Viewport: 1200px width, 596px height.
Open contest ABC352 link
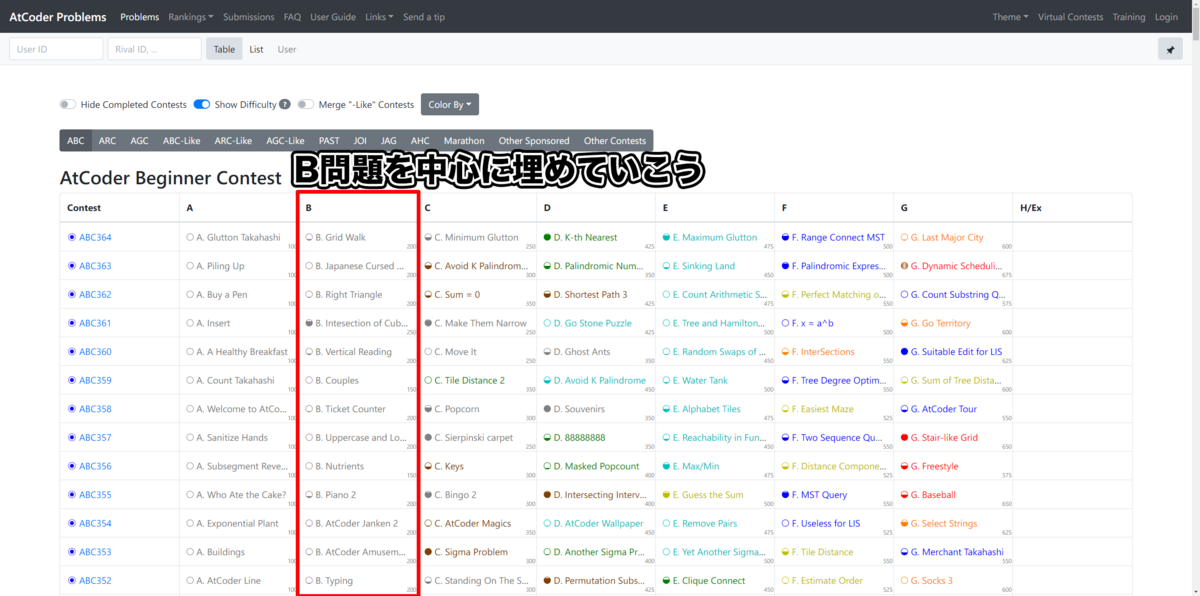pyautogui.click(x=95, y=581)
